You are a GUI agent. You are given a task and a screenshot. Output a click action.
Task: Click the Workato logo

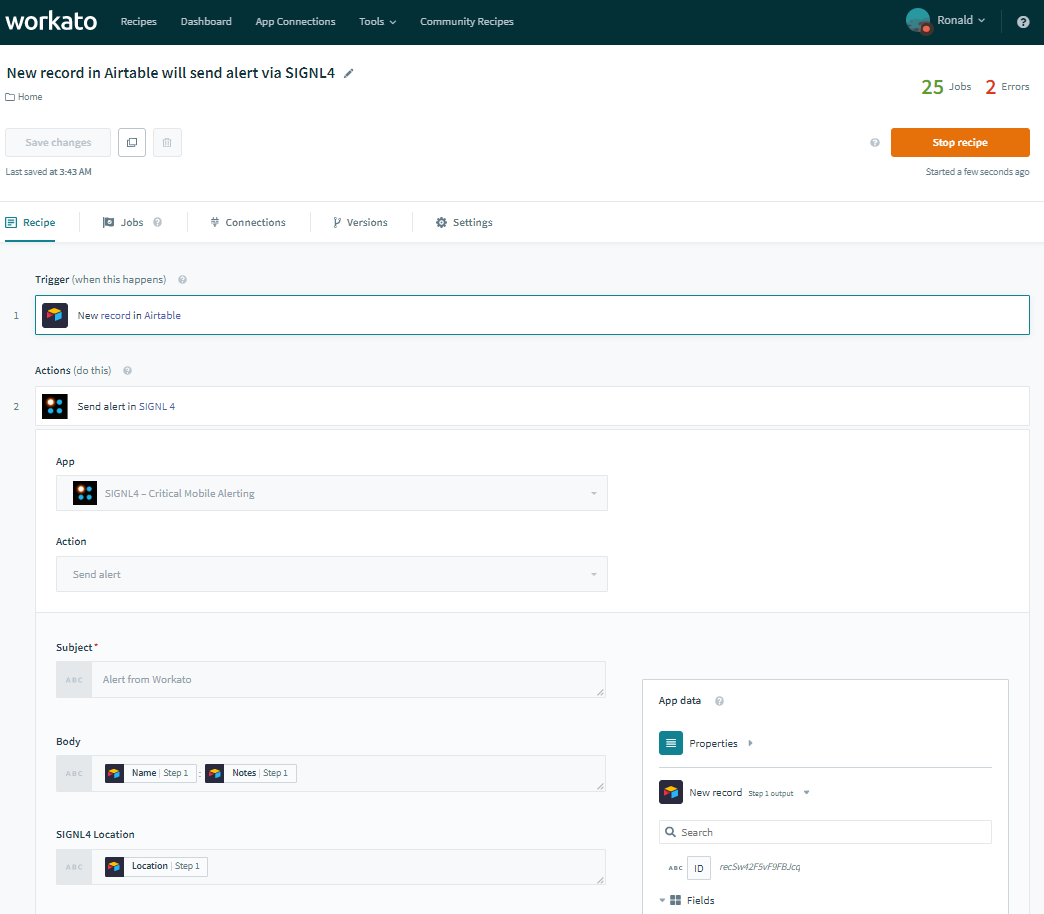coord(51,21)
